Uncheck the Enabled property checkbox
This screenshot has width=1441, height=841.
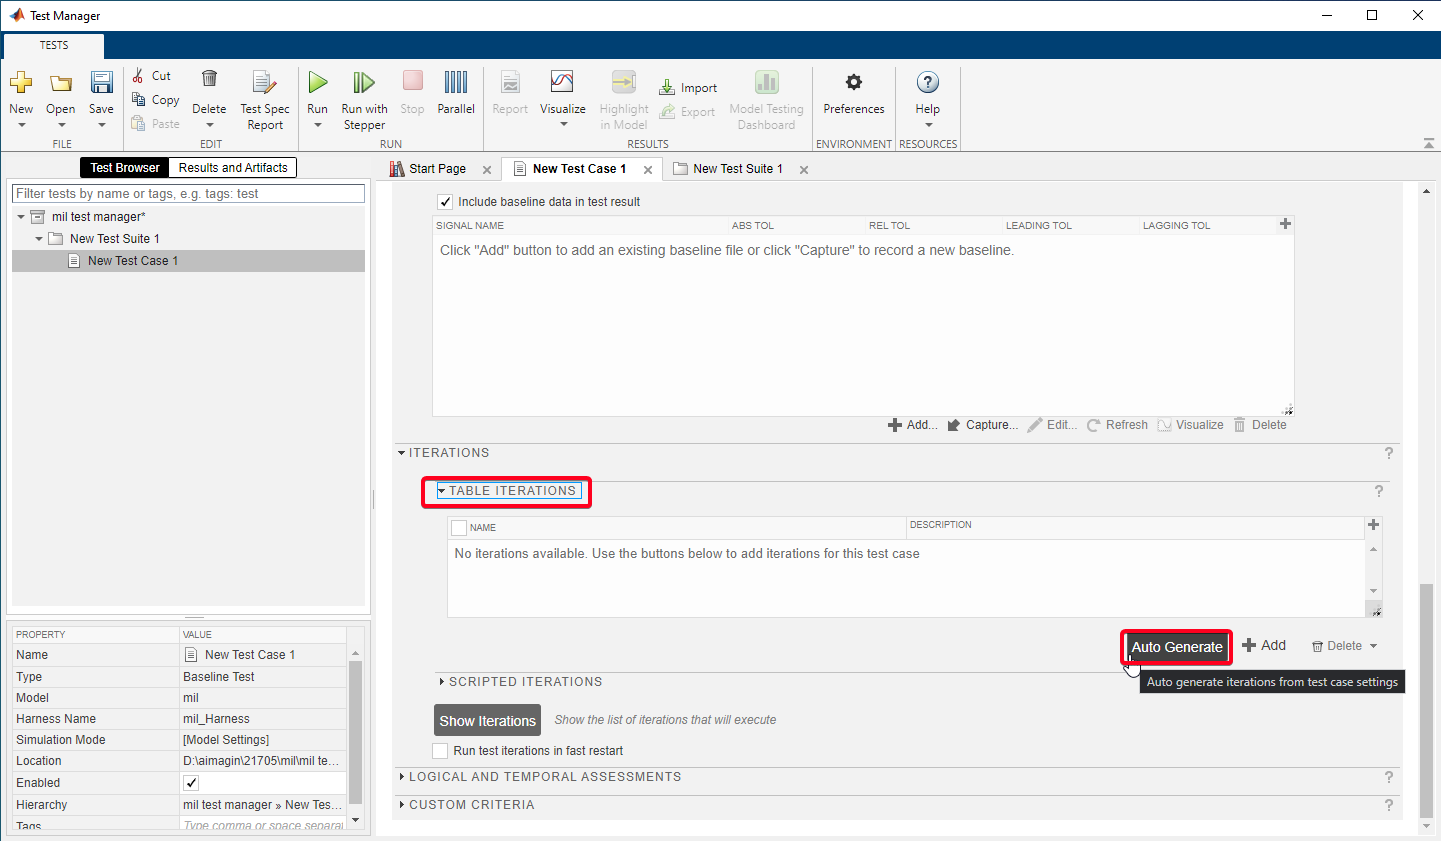click(x=191, y=783)
